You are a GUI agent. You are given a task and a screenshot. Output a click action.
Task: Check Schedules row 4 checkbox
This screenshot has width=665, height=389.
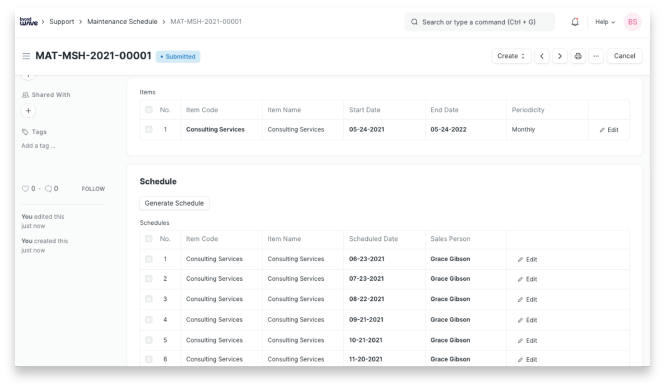tap(148, 319)
